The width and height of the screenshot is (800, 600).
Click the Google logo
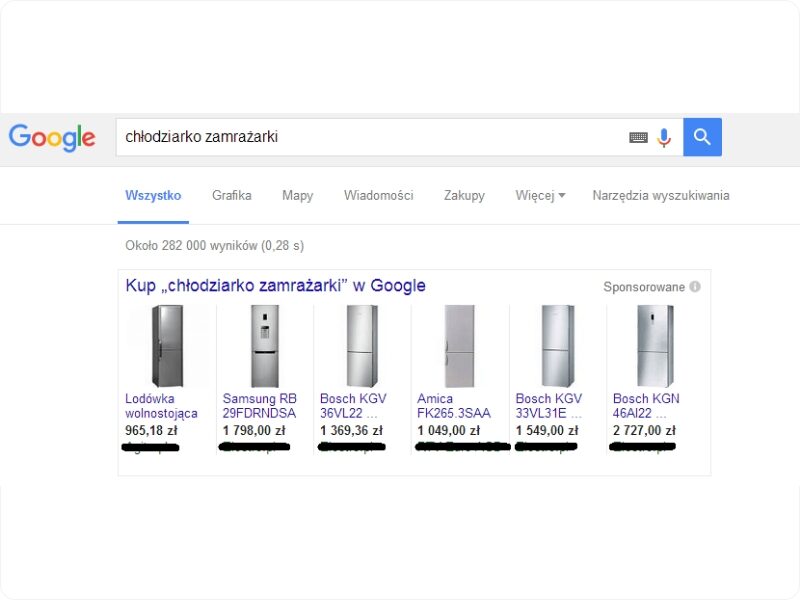[x=52, y=138]
